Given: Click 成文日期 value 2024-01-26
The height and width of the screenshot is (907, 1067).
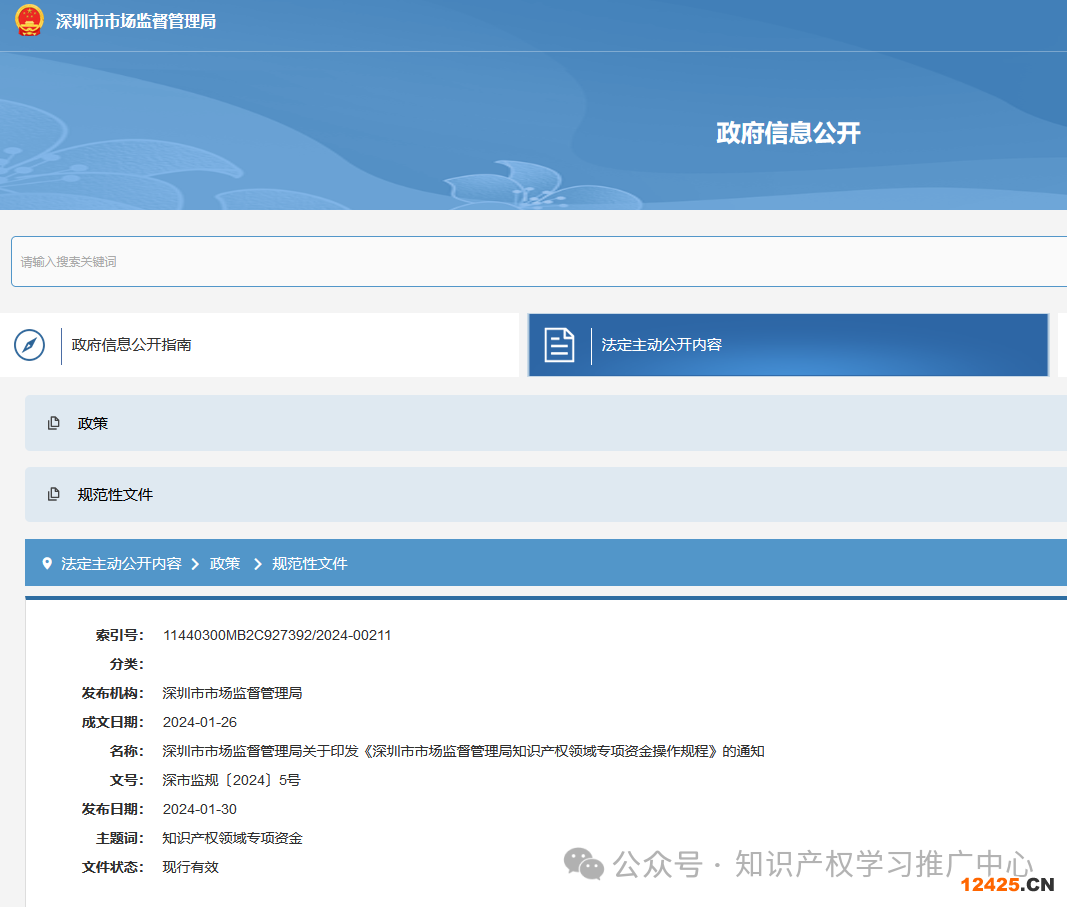Looking at the screenshot, I should 199,722.
